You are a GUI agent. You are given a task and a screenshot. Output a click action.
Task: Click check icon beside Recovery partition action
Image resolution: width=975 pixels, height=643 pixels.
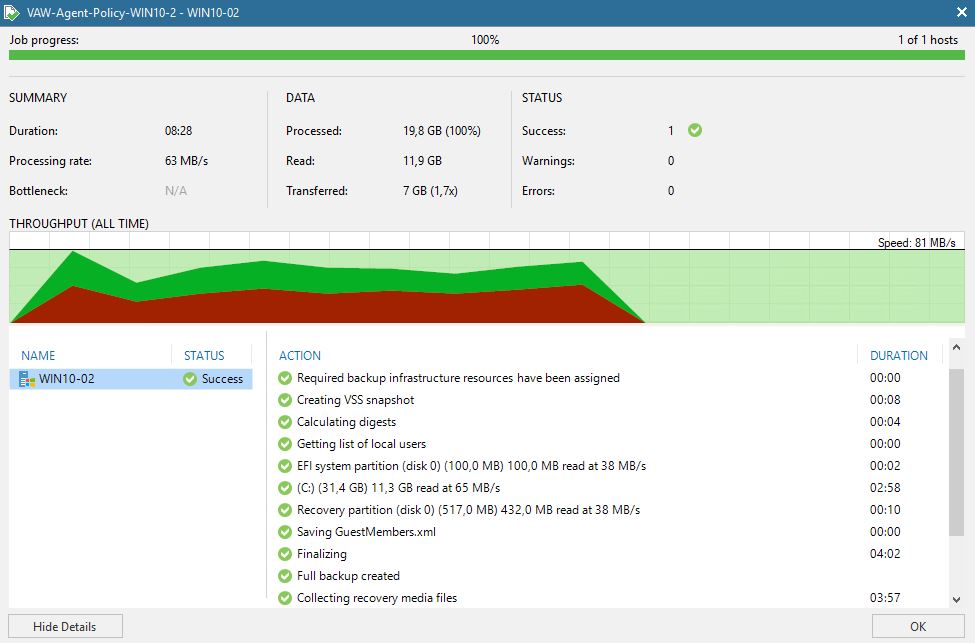(x=285, y=510)
